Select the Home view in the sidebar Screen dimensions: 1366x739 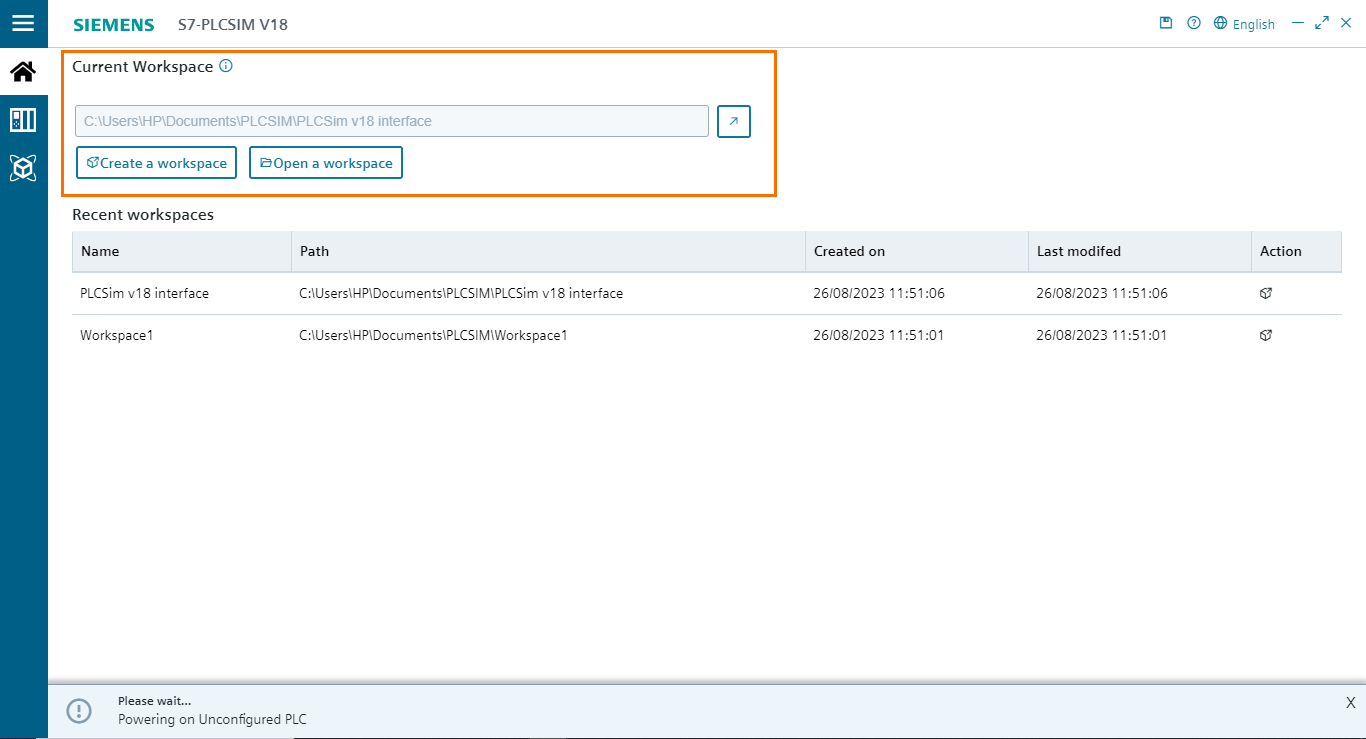[x=23, y=71]
